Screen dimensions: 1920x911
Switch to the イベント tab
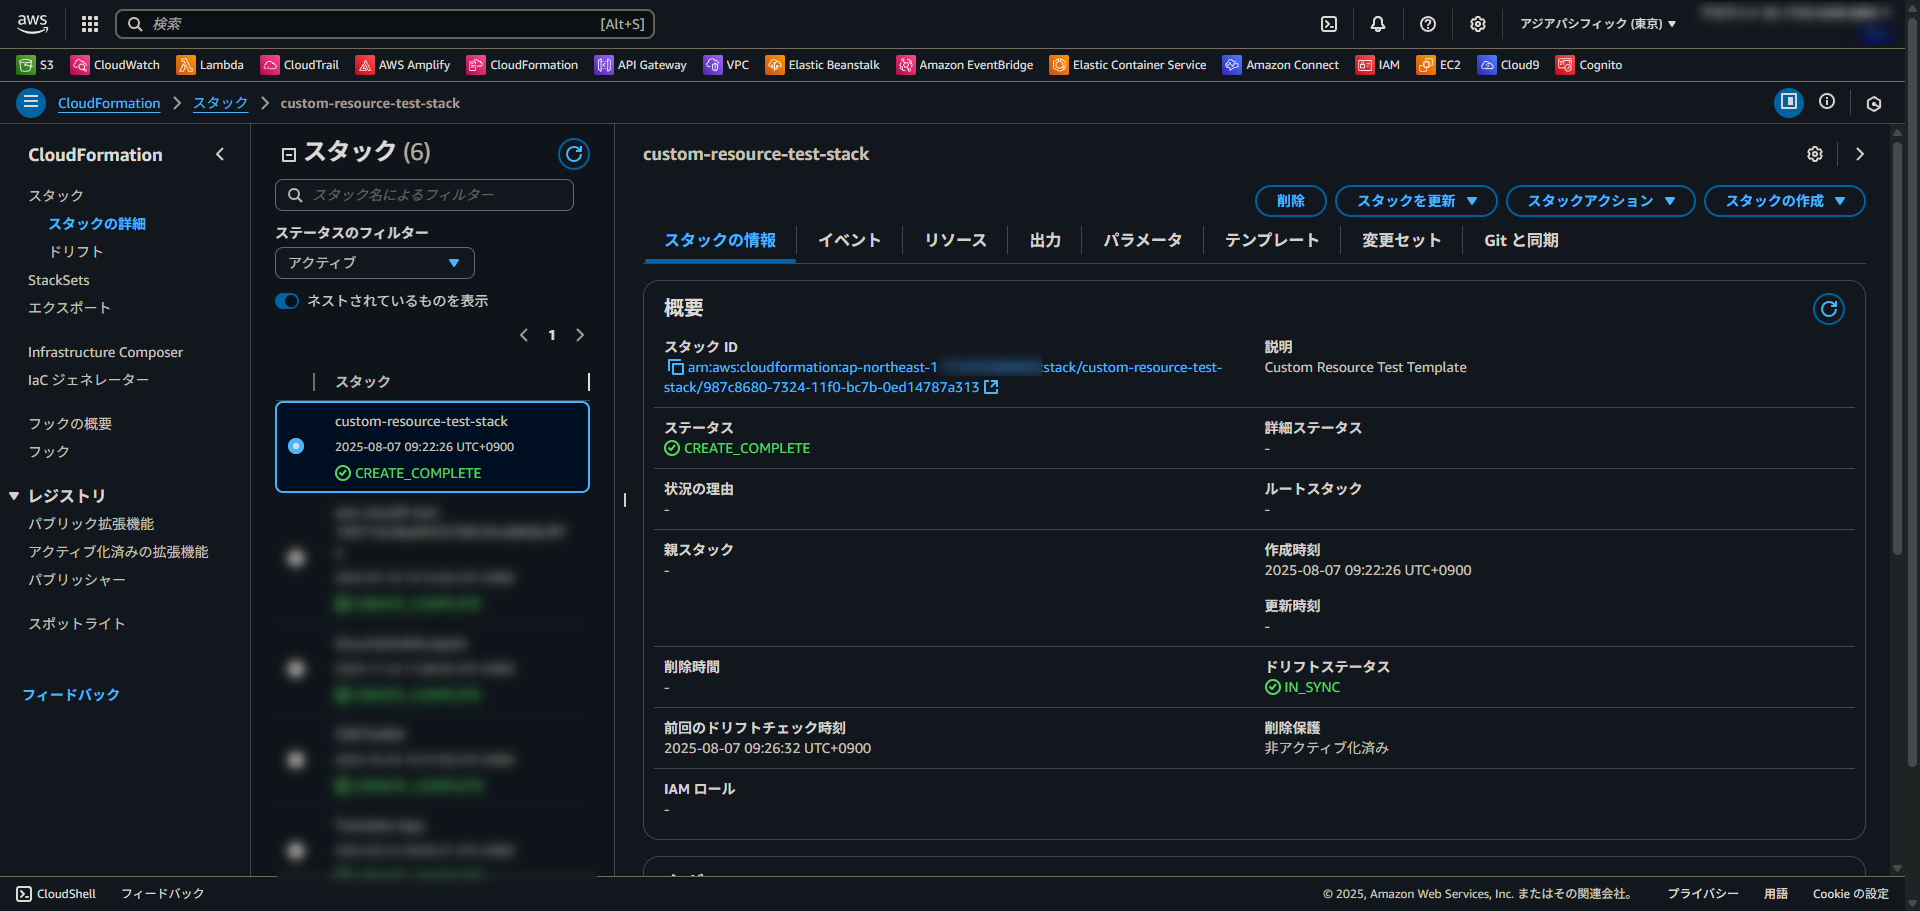(849, 240)
